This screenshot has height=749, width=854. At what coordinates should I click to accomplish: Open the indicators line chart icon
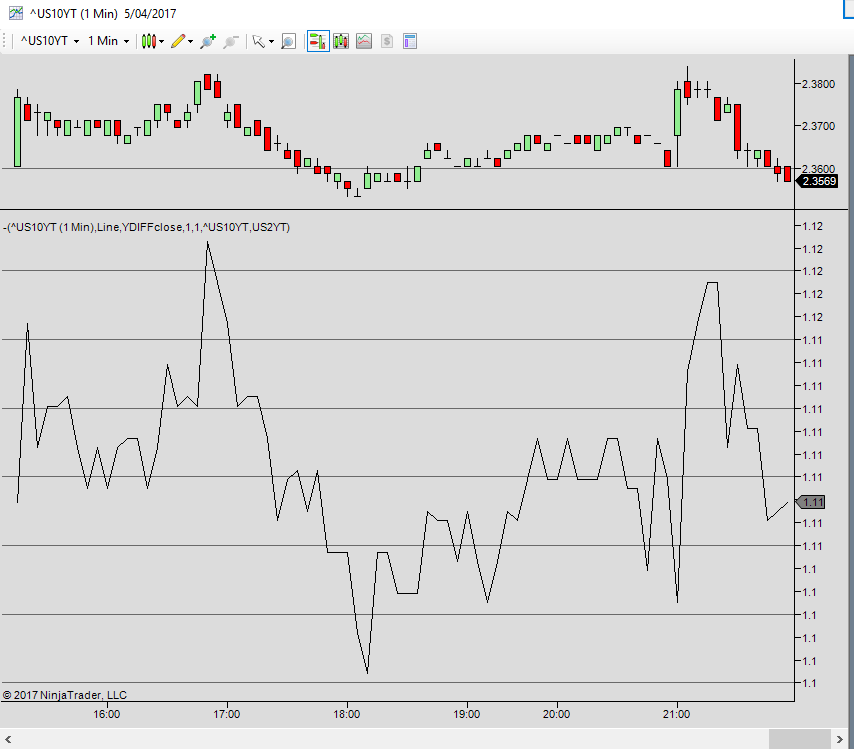pyautogui.click(x=364, y=41)
